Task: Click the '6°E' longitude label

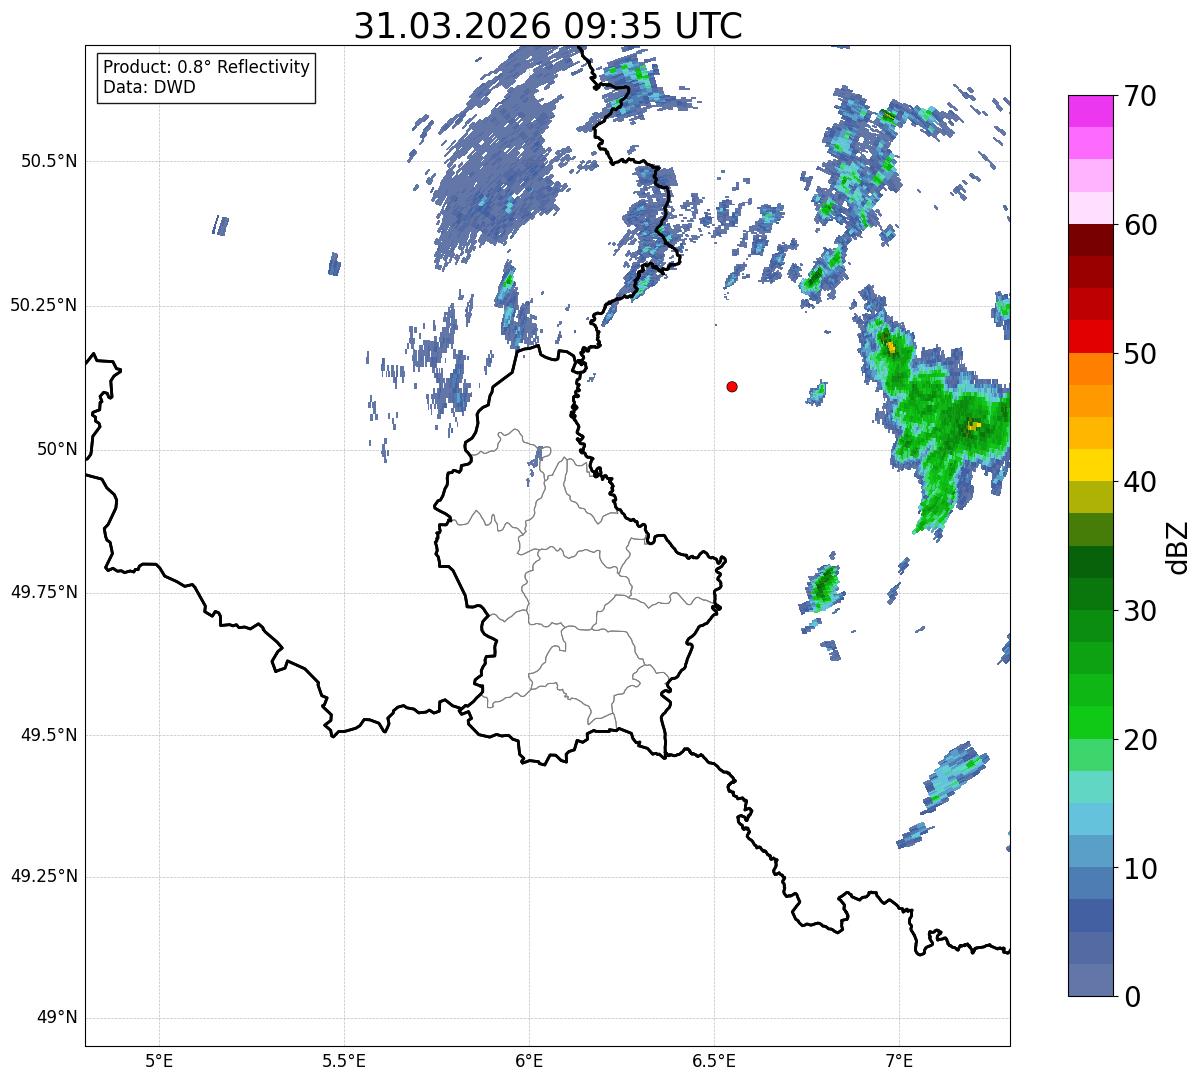Action: [x=529, y=1060]
